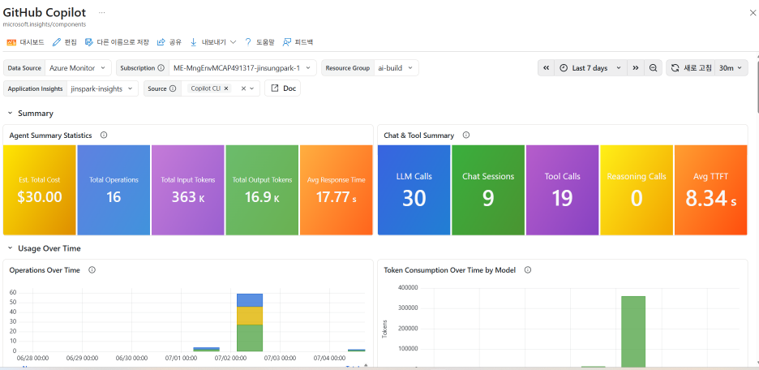Click Token Consumption Over Time info icon
This screenshot has width=759, height=370.
click(x=528, y=270)
